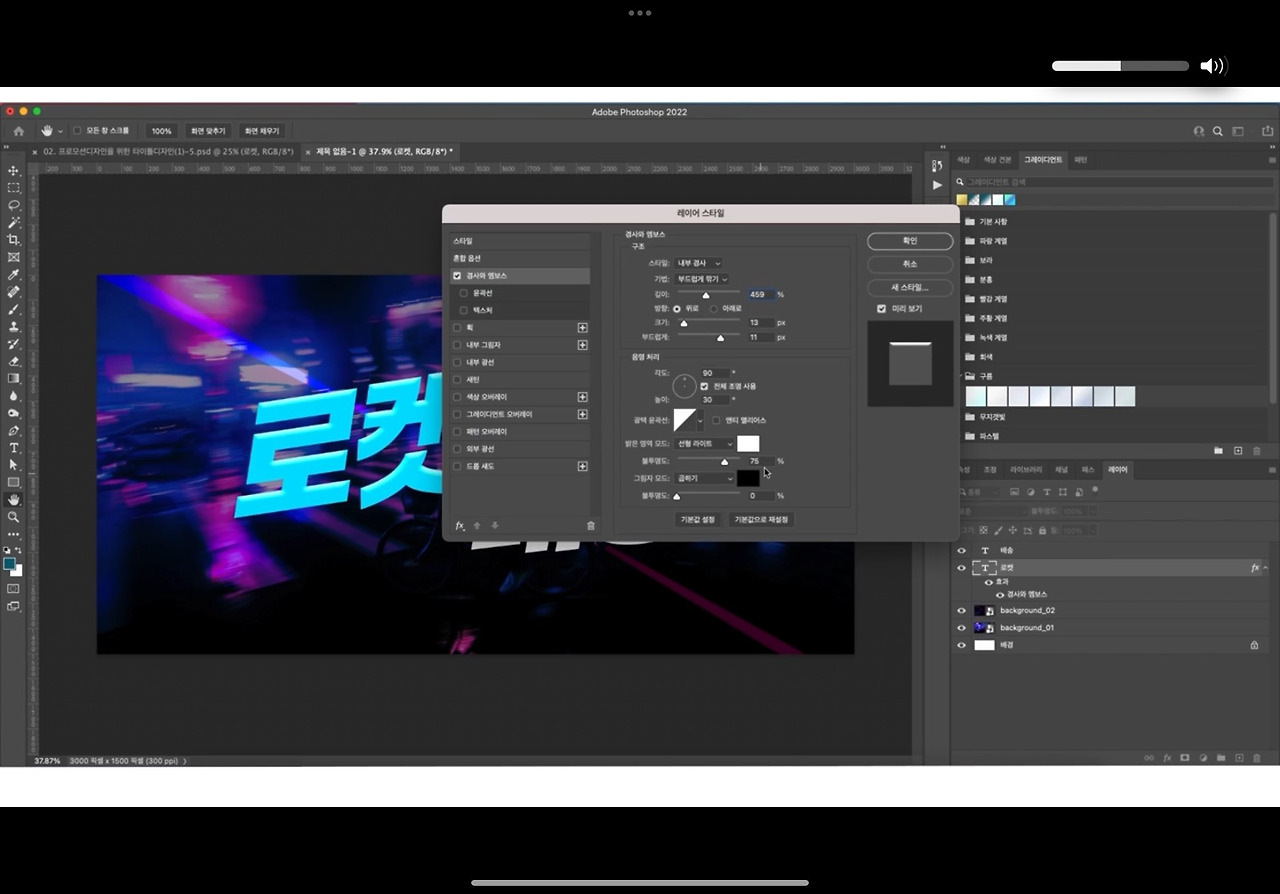Switch to the 패턴 panel tab
Screen dimensions: 1280x894
pyautogui.click(x=1081, y=160)
